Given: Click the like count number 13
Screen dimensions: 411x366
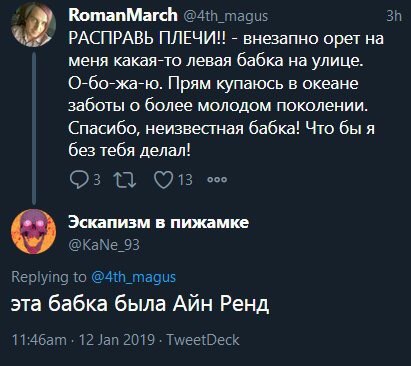Looking at the screenshot, I should [185, 180].
